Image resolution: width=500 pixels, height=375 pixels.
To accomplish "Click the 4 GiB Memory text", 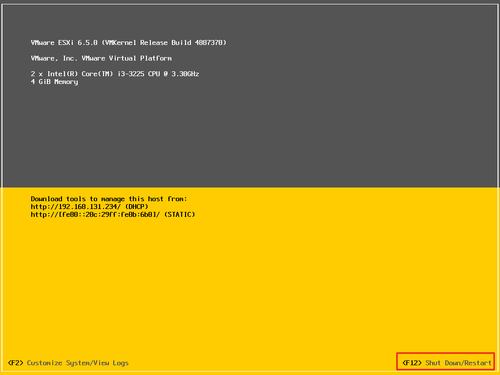I will (x=54, y=82).
